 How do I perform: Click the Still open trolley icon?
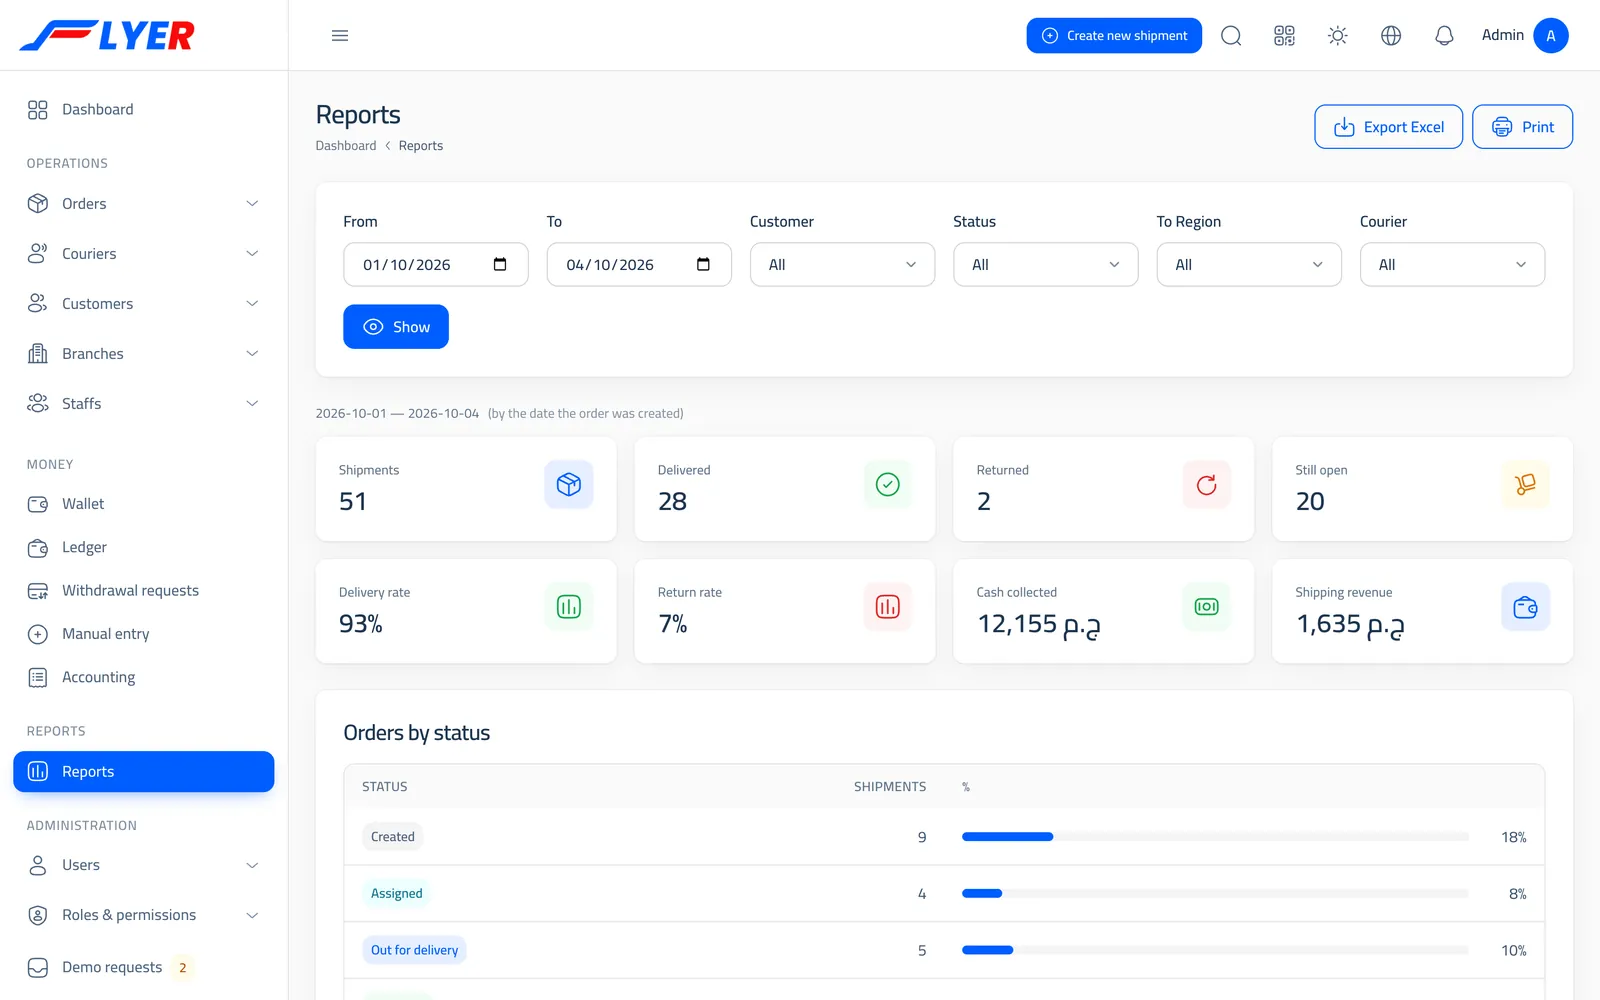coord(1525,485)
